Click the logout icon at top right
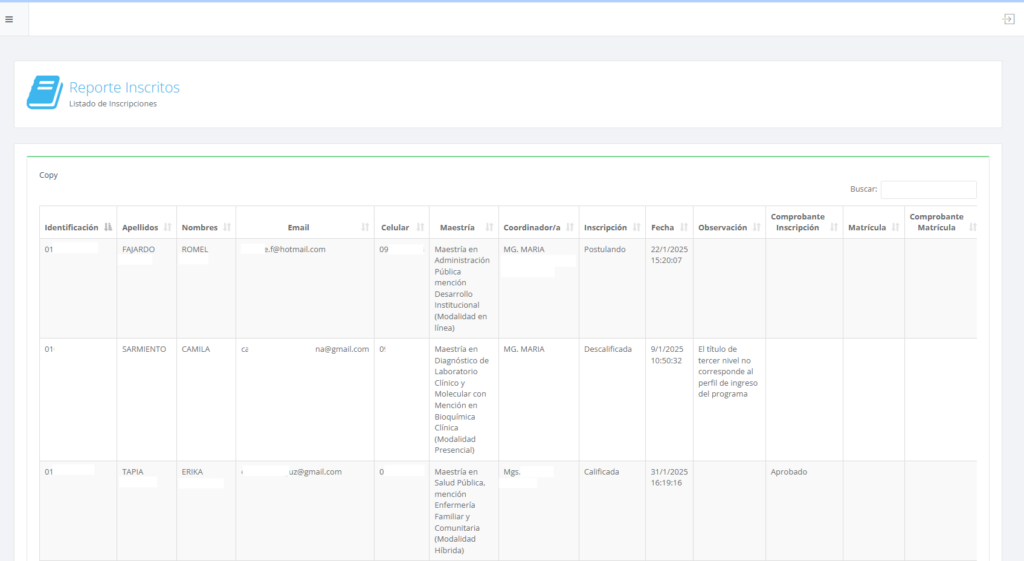 coord(1009,19)
